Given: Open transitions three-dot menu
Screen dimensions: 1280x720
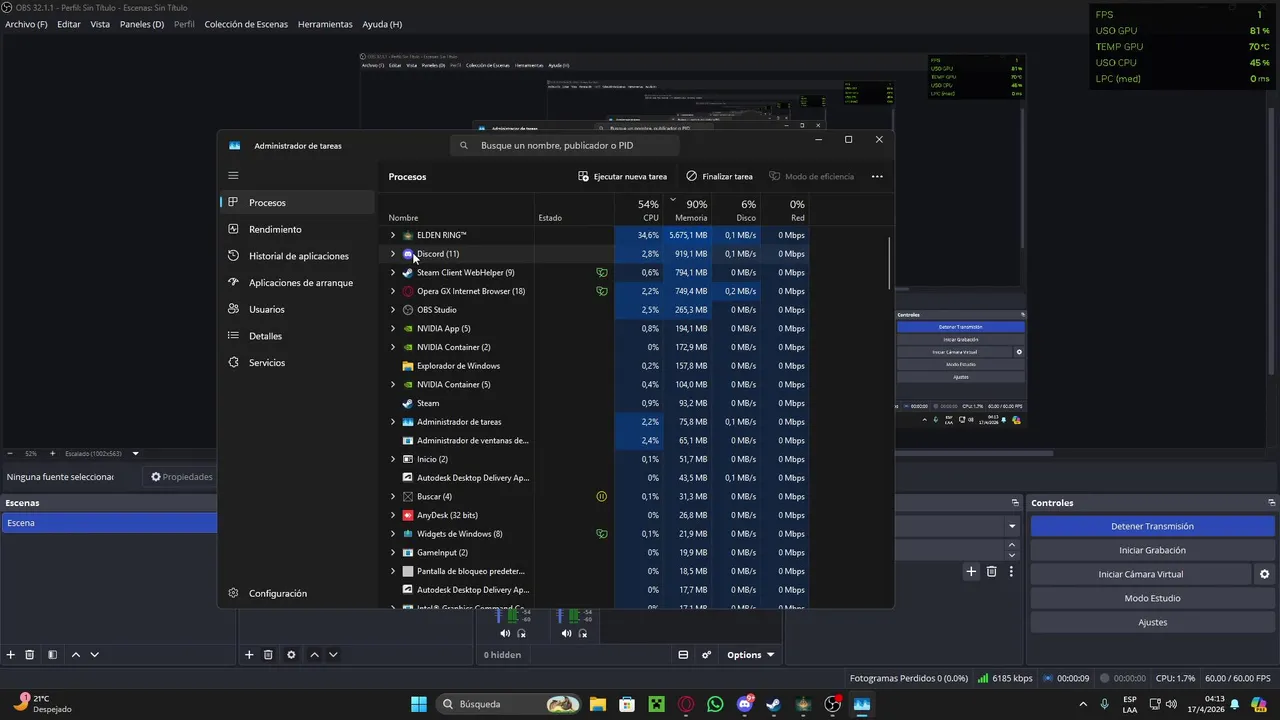Looking at the screenshot, I should coord(1011,571).
